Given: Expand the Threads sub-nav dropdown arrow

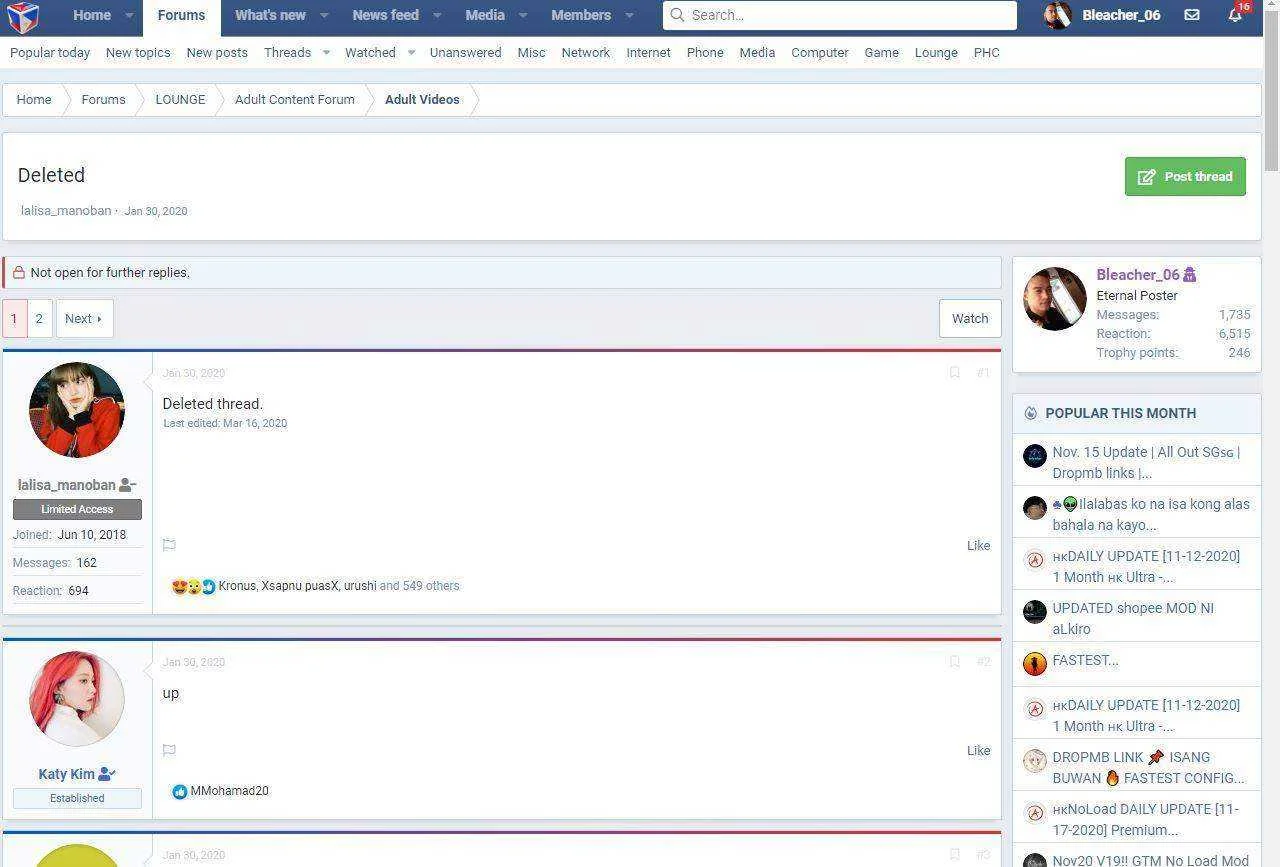Looking at the screenshot, I should click(326, 52).
